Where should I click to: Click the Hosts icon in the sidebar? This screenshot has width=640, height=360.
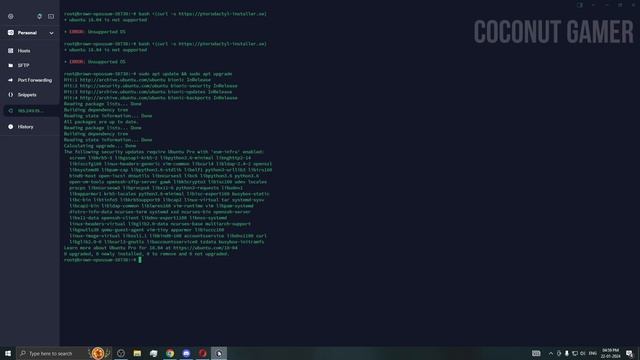[11, 51]
